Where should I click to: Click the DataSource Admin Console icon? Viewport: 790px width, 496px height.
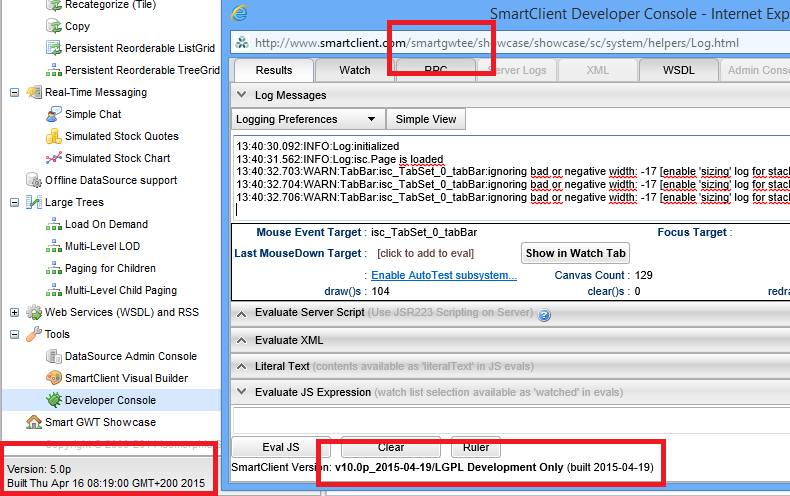(x=54, y=356)
